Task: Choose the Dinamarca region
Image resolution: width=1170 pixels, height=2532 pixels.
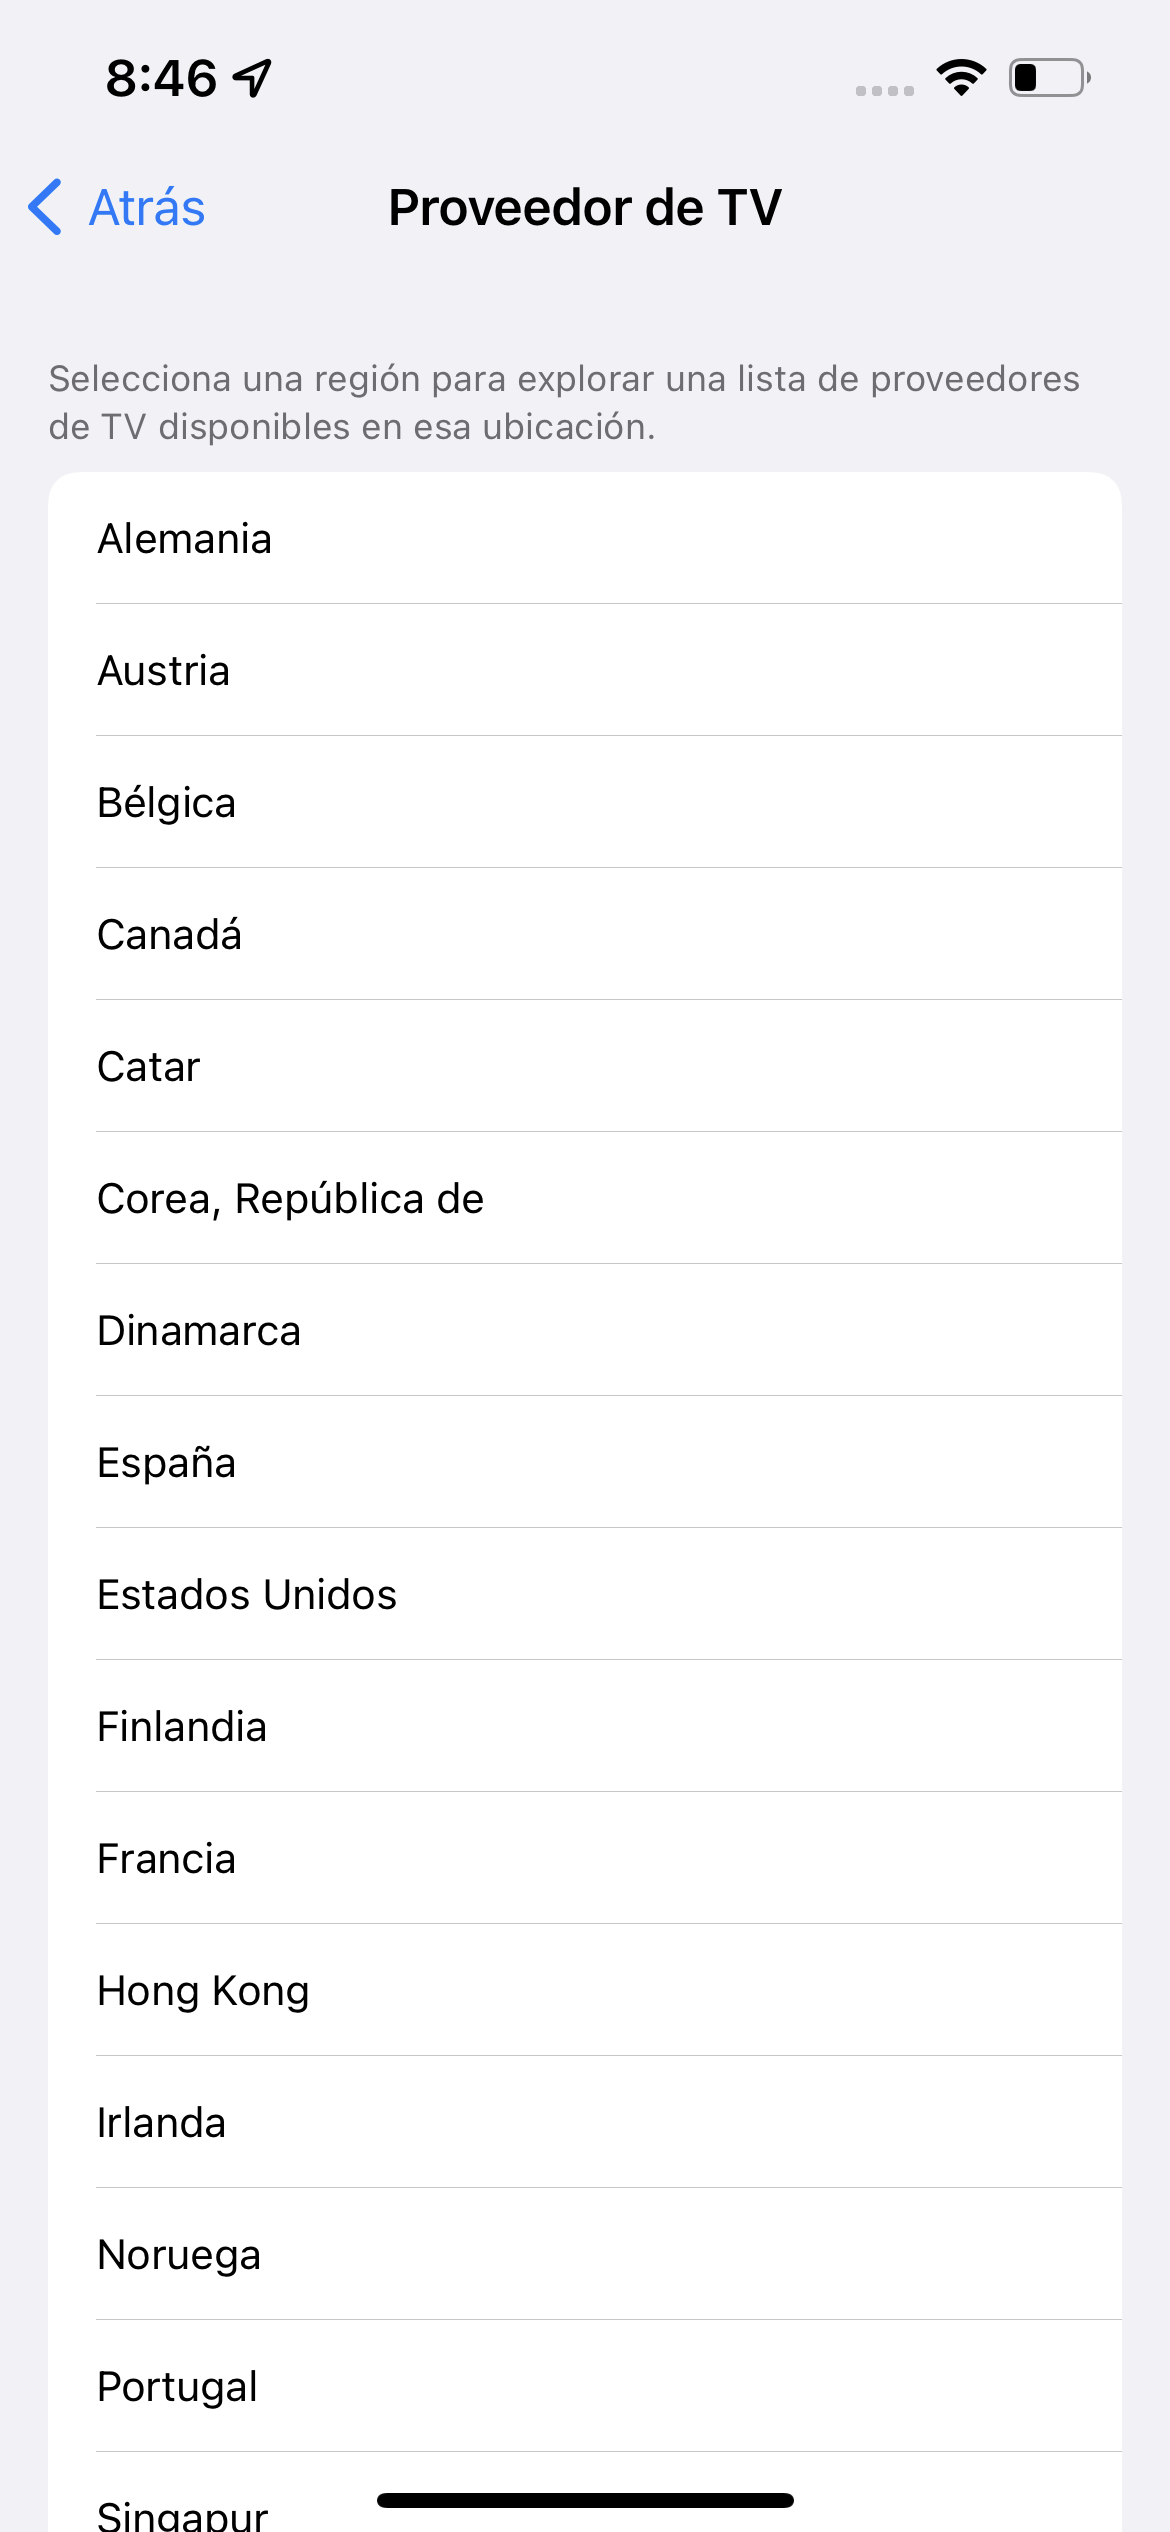Action: [585, 1331]
